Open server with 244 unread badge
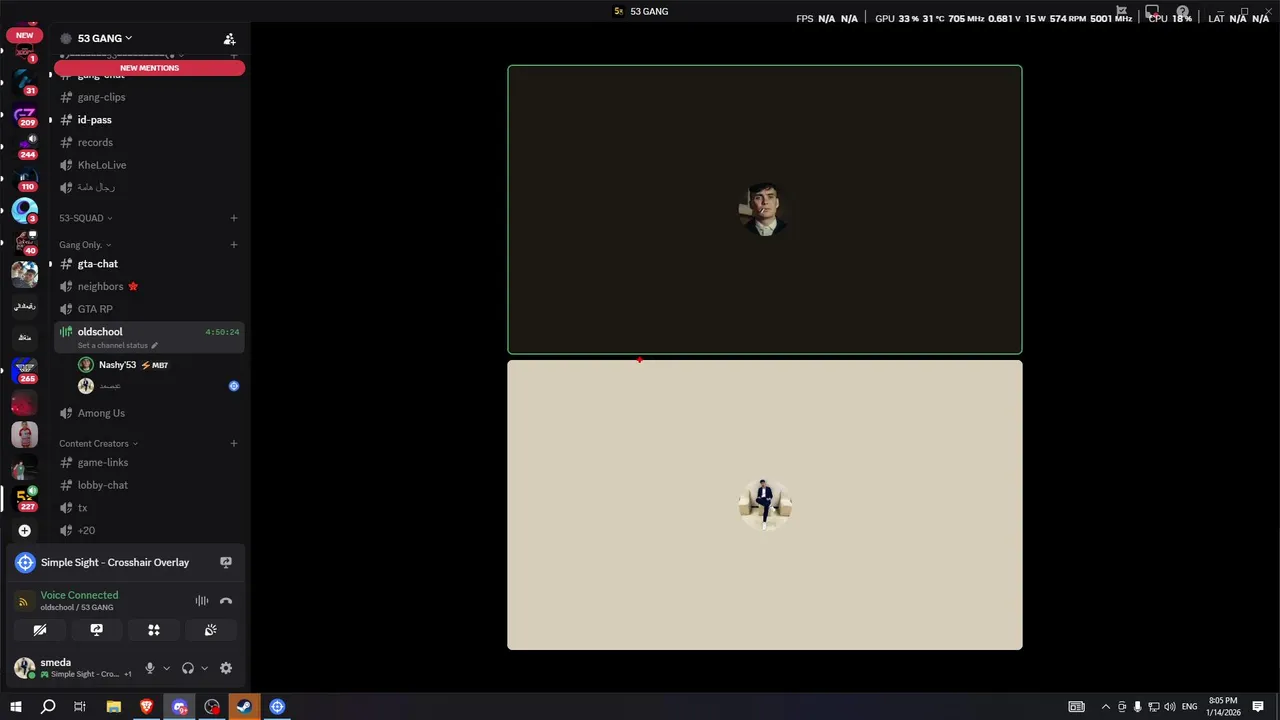The height and width of the screenshot is (720, 1280). 25,147
